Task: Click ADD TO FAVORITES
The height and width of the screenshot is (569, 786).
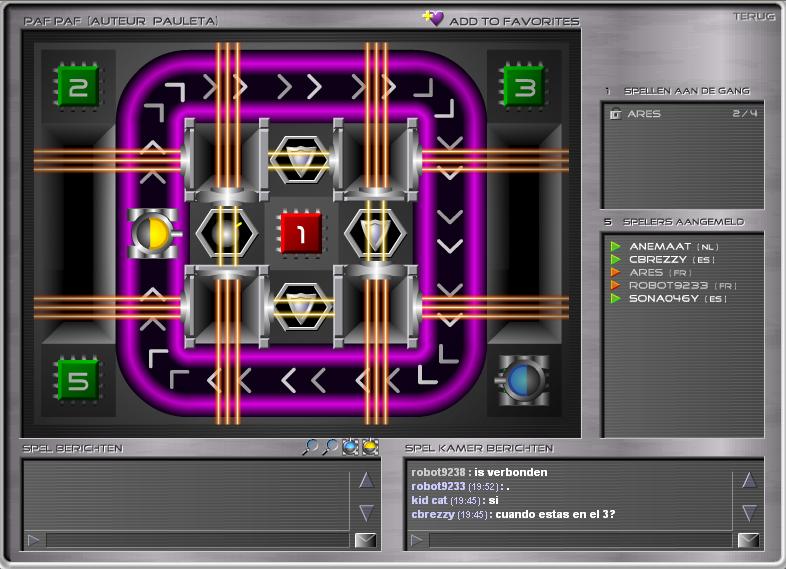Action: click(514, 22)
